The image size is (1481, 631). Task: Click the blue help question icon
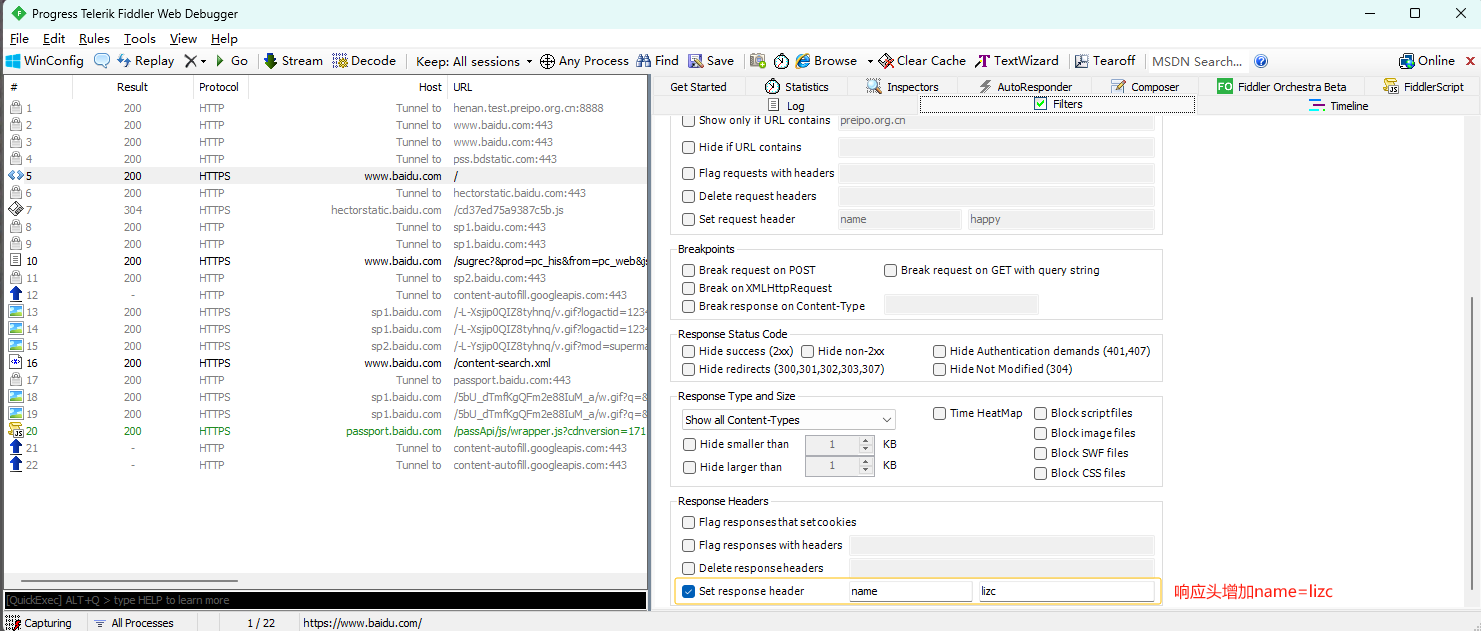pyautogui.click(x=1261, y=61)
